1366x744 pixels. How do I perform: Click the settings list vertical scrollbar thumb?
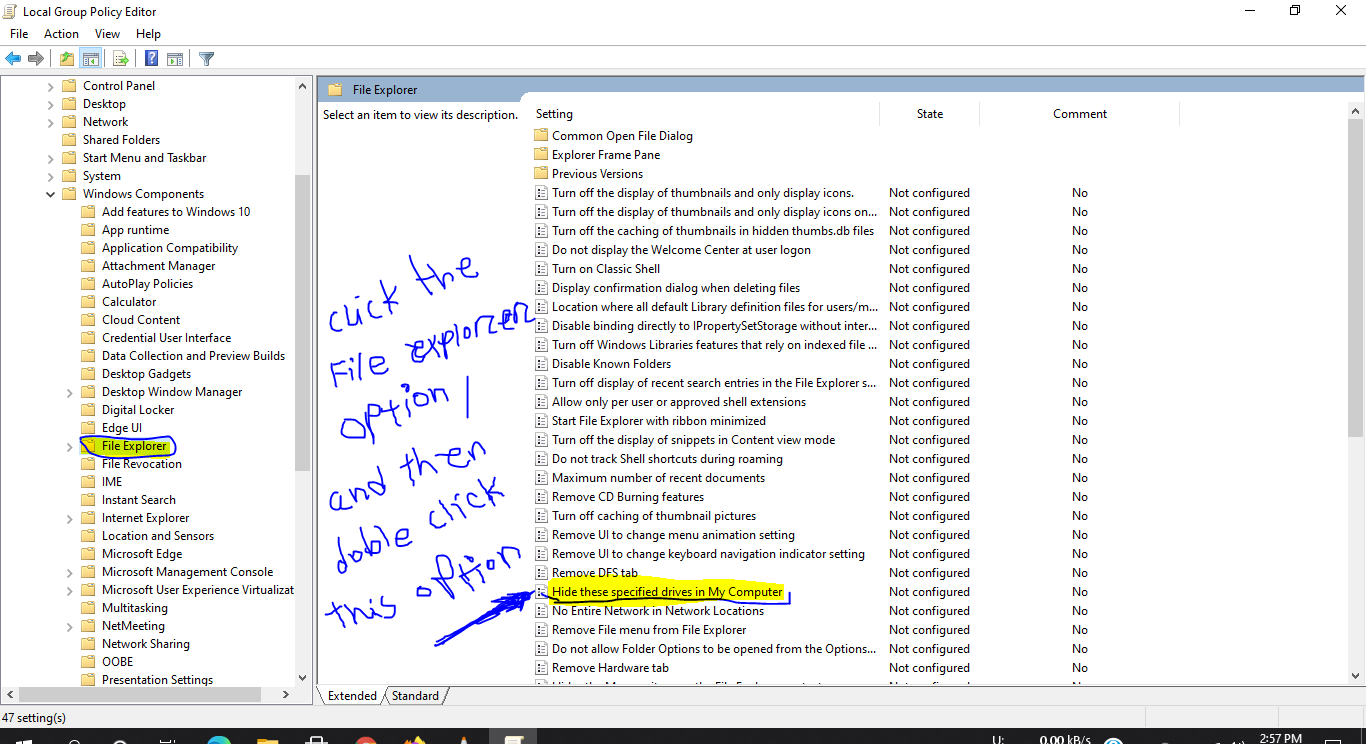click(1356, 278)
